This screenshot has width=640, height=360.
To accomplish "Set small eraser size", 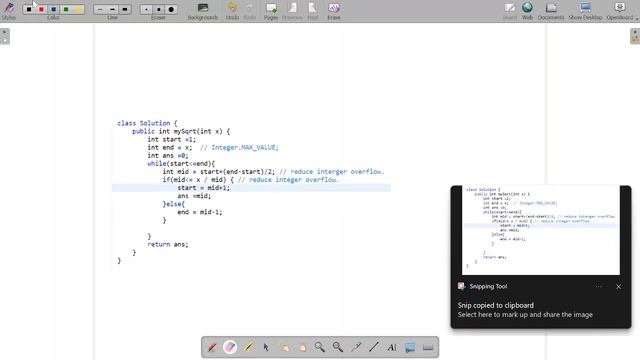I will (x=146, y=9).
